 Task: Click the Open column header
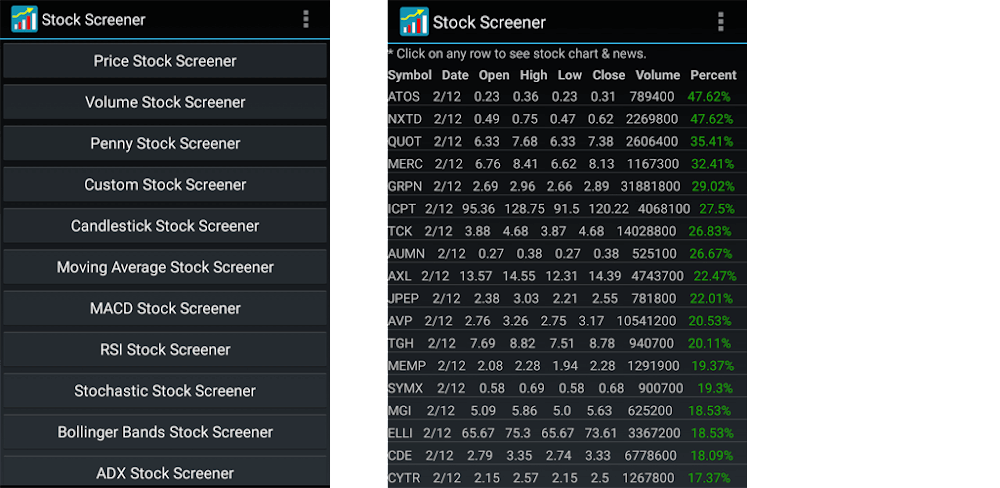tap(494, 75)
